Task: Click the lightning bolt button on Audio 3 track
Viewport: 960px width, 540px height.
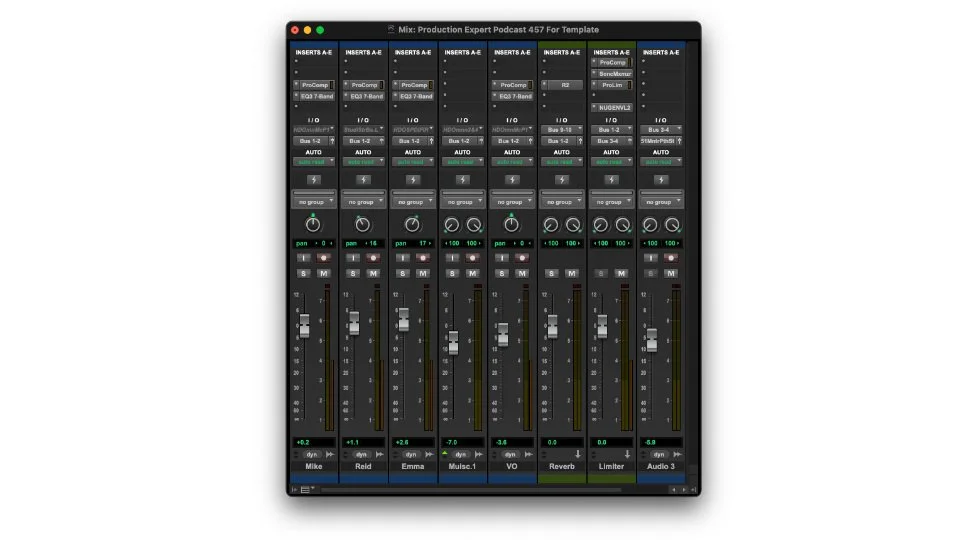Action: coord(661,180)
